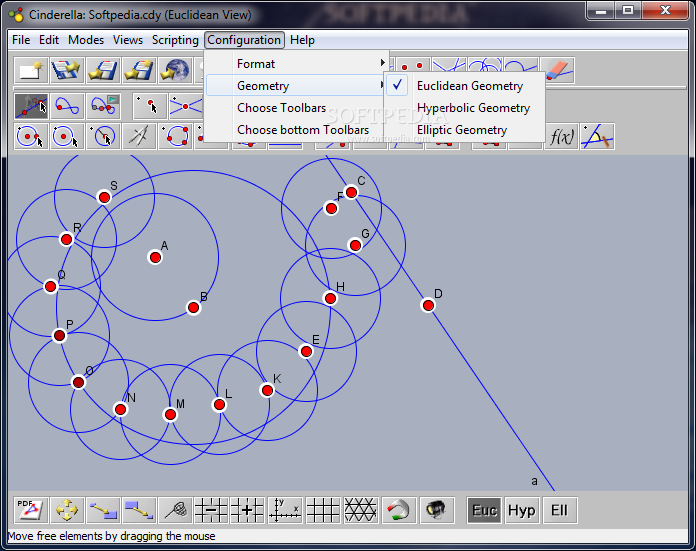Toggle the magnet snap-to-grid icon
Screen dimensions: 696x551
pyautogui.click(x=399, y=510)
